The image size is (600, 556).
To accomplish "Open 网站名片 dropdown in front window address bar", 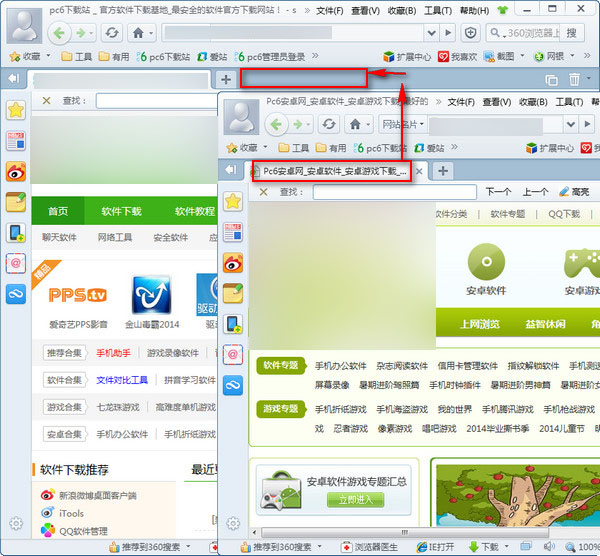I will point(403,124).
